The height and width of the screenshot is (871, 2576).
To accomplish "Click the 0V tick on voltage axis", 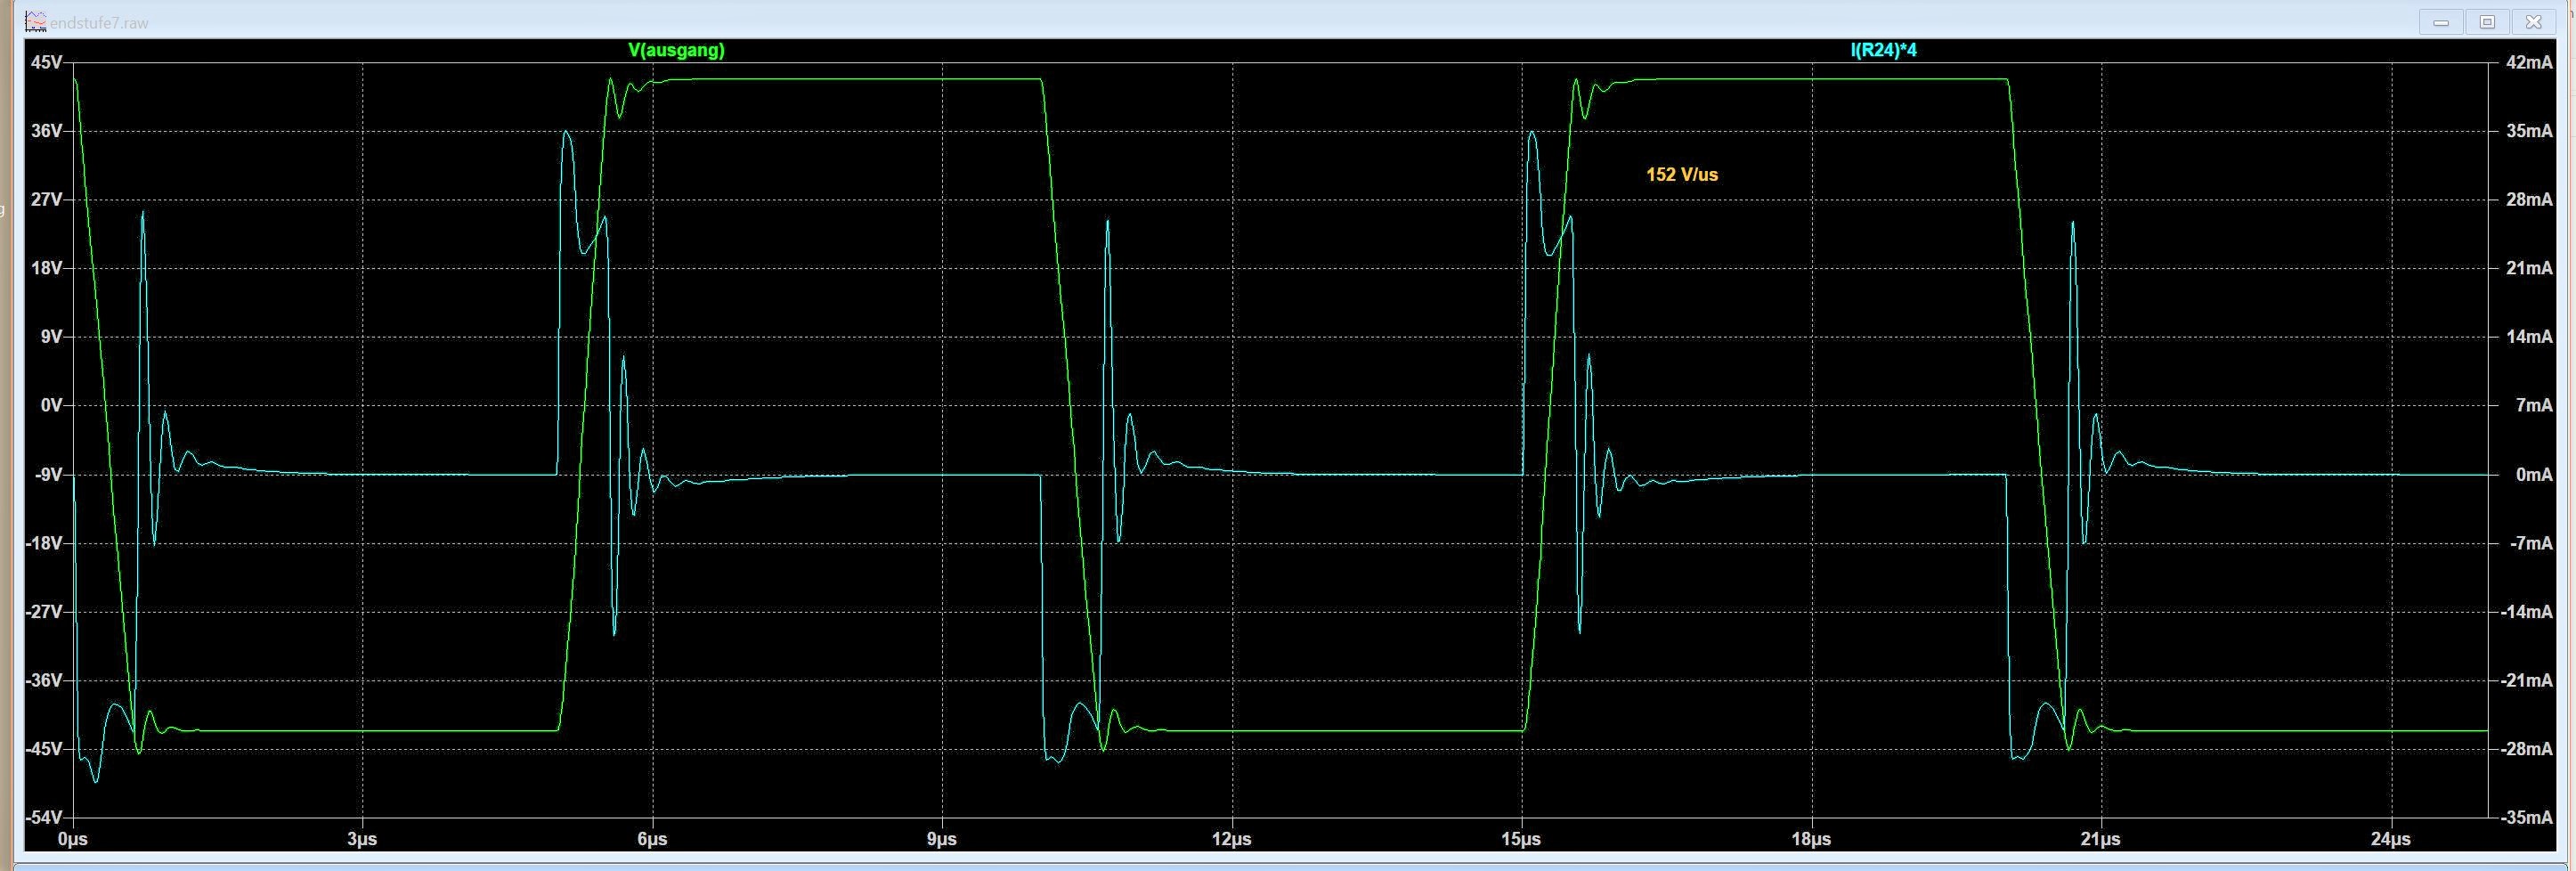I will tap(50, 405).
